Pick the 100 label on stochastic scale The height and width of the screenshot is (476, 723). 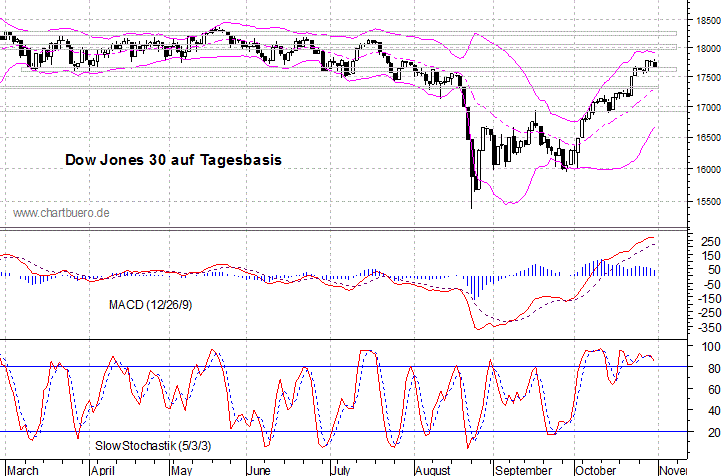pyautogui.click(x=711, y=347)
